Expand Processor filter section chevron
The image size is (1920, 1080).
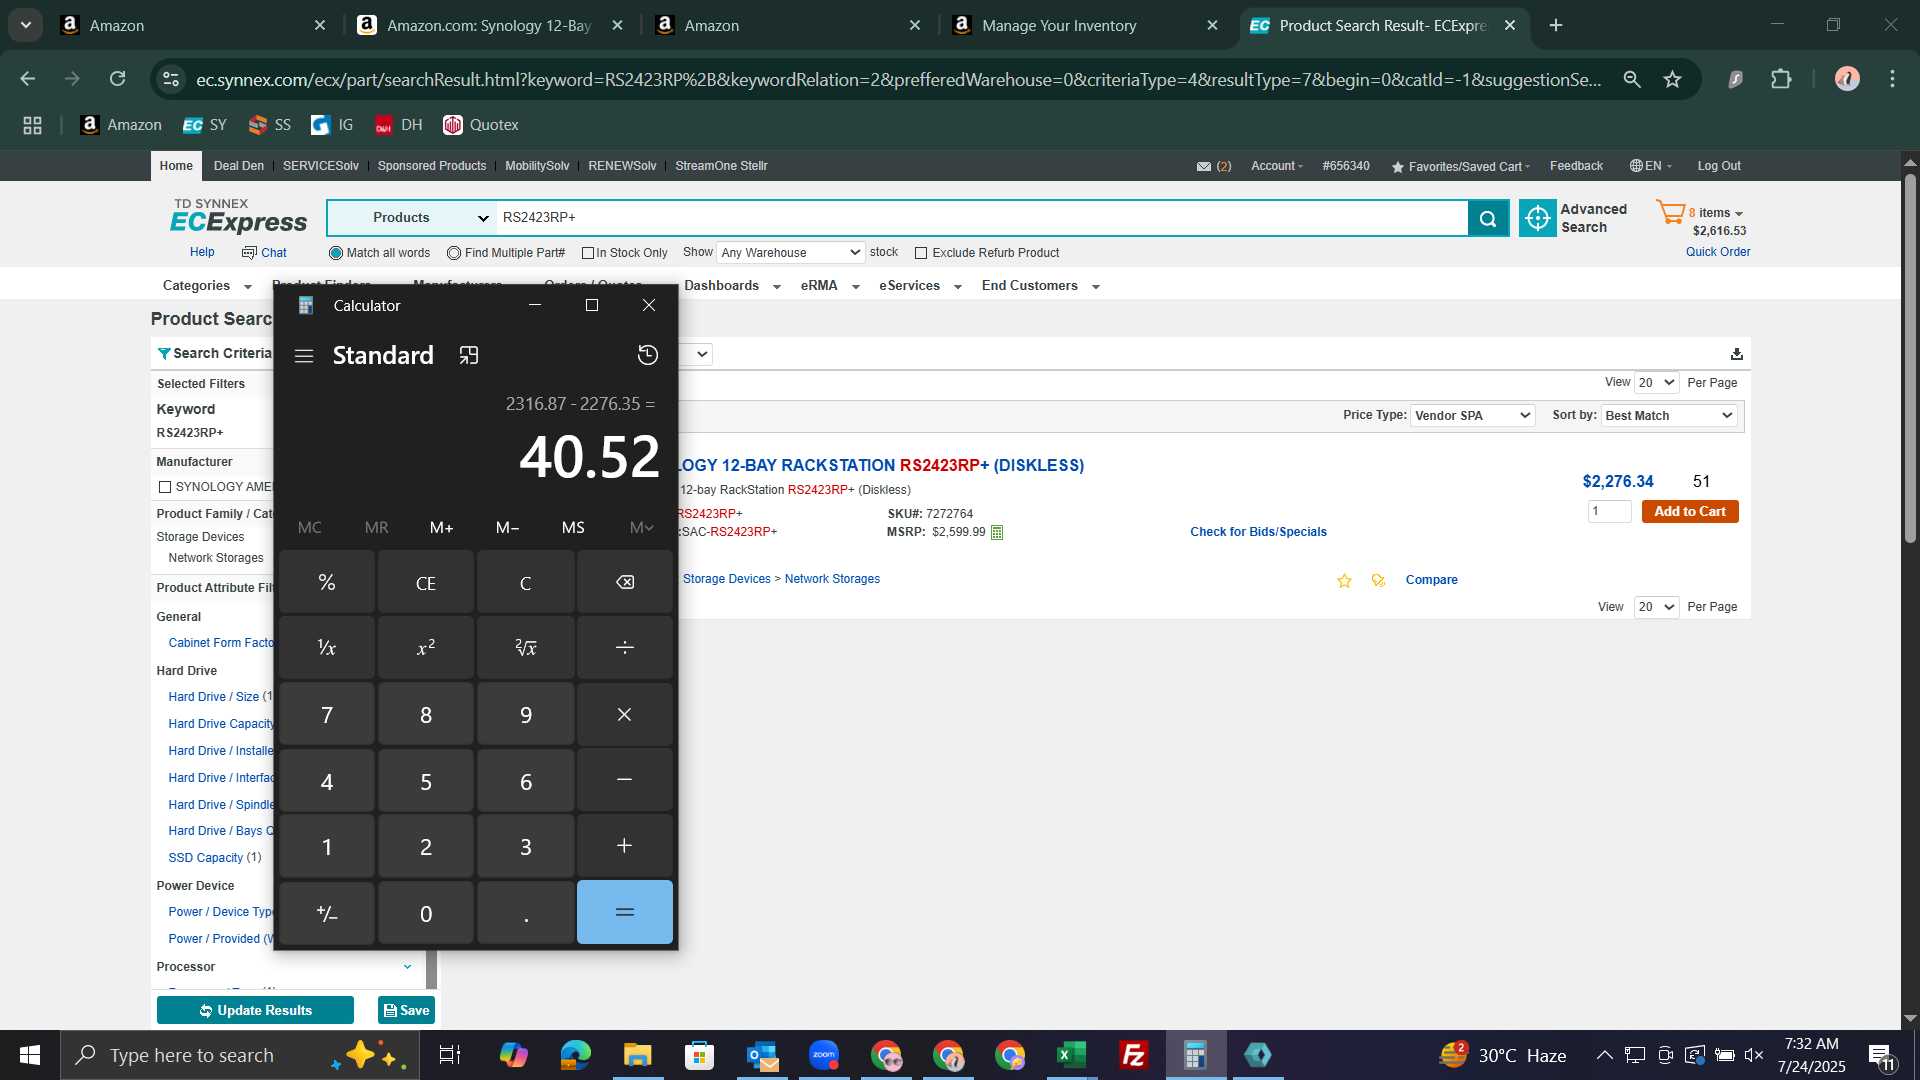tap(407, 967)
